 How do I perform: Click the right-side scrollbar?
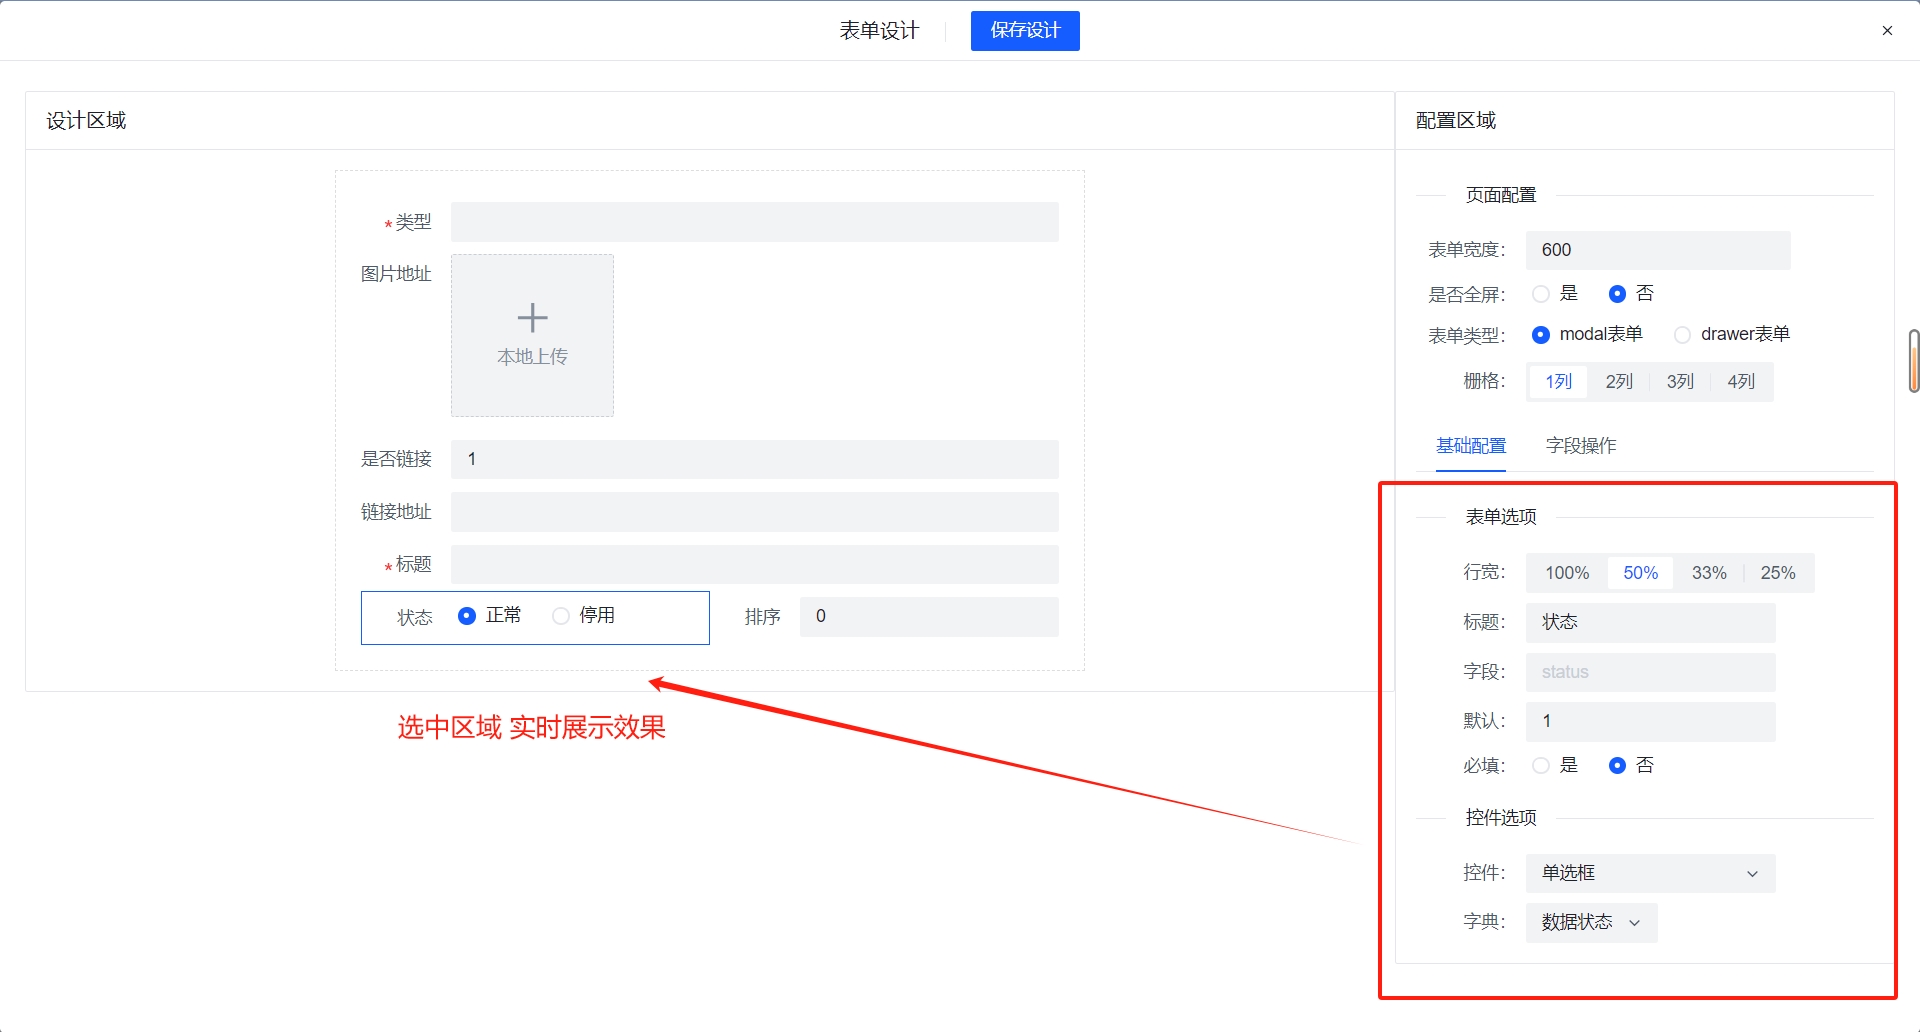[1913, 360]
